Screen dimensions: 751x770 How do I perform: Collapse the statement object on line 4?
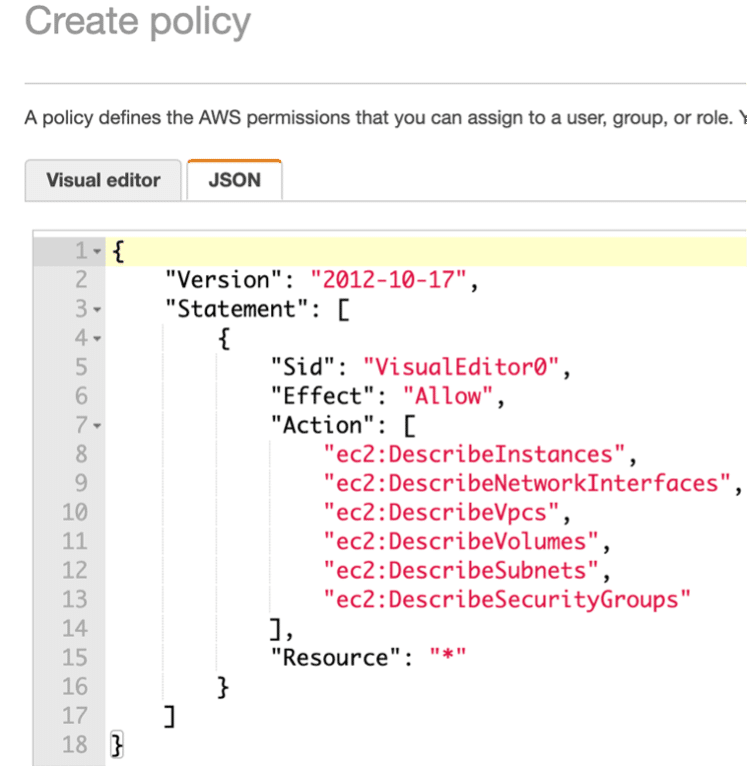click(97, 338)
